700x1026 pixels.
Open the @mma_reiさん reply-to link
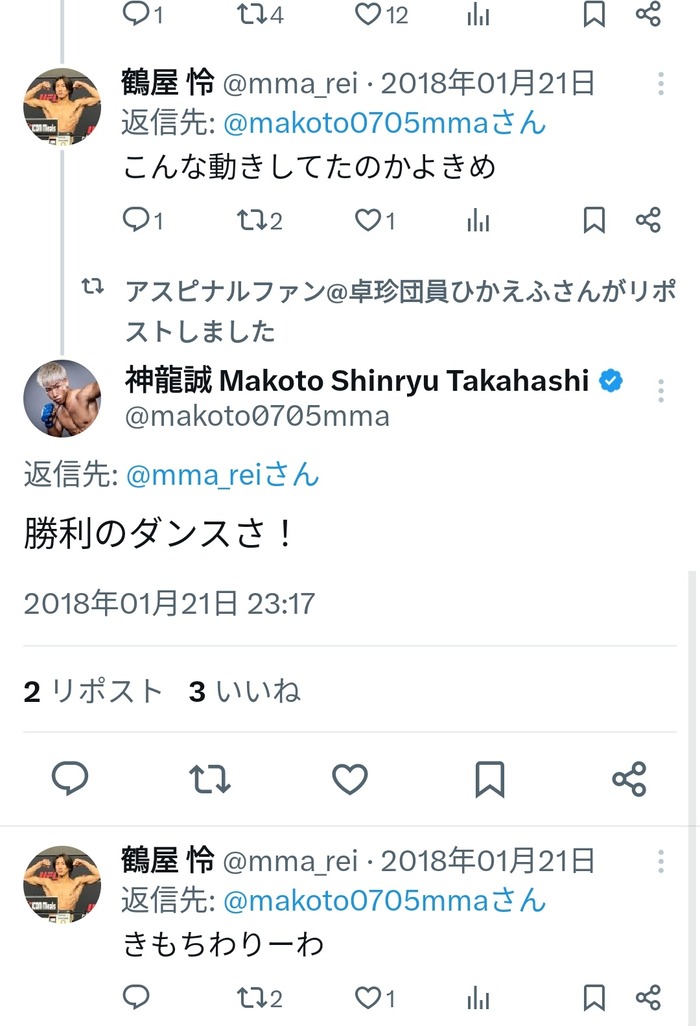pos(222,474)
